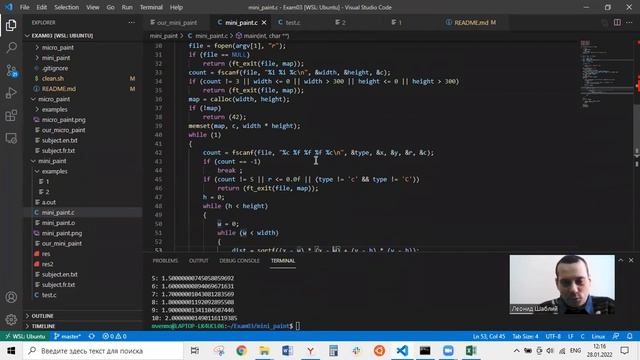Change UTF-8 file encoding
Screen dimensions: 640x360
pyautogui.click(x=553, y=336)
